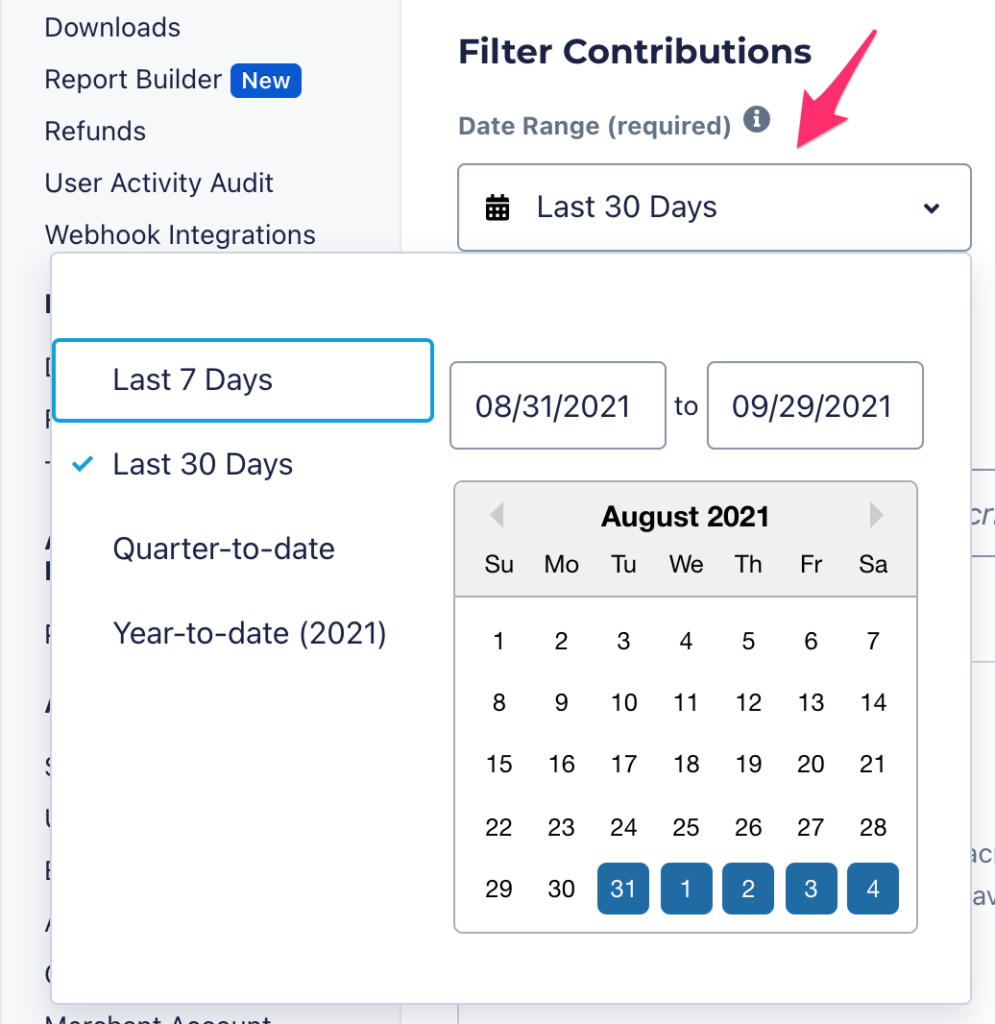Screen dimensions: 995x1024
Task: Click the start date field 08/31/2021
Action: pyautogui.click(x=557, y=406)
